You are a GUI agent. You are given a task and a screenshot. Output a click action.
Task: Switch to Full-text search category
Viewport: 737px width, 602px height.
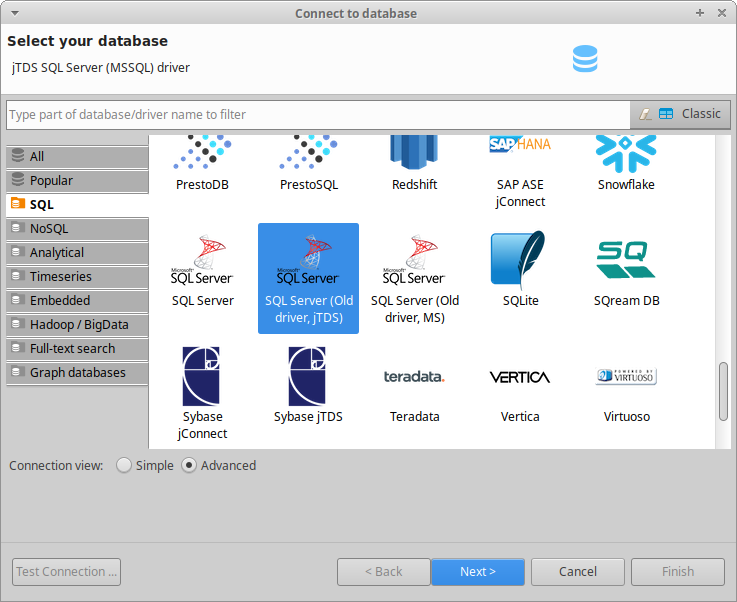(78, 348)
